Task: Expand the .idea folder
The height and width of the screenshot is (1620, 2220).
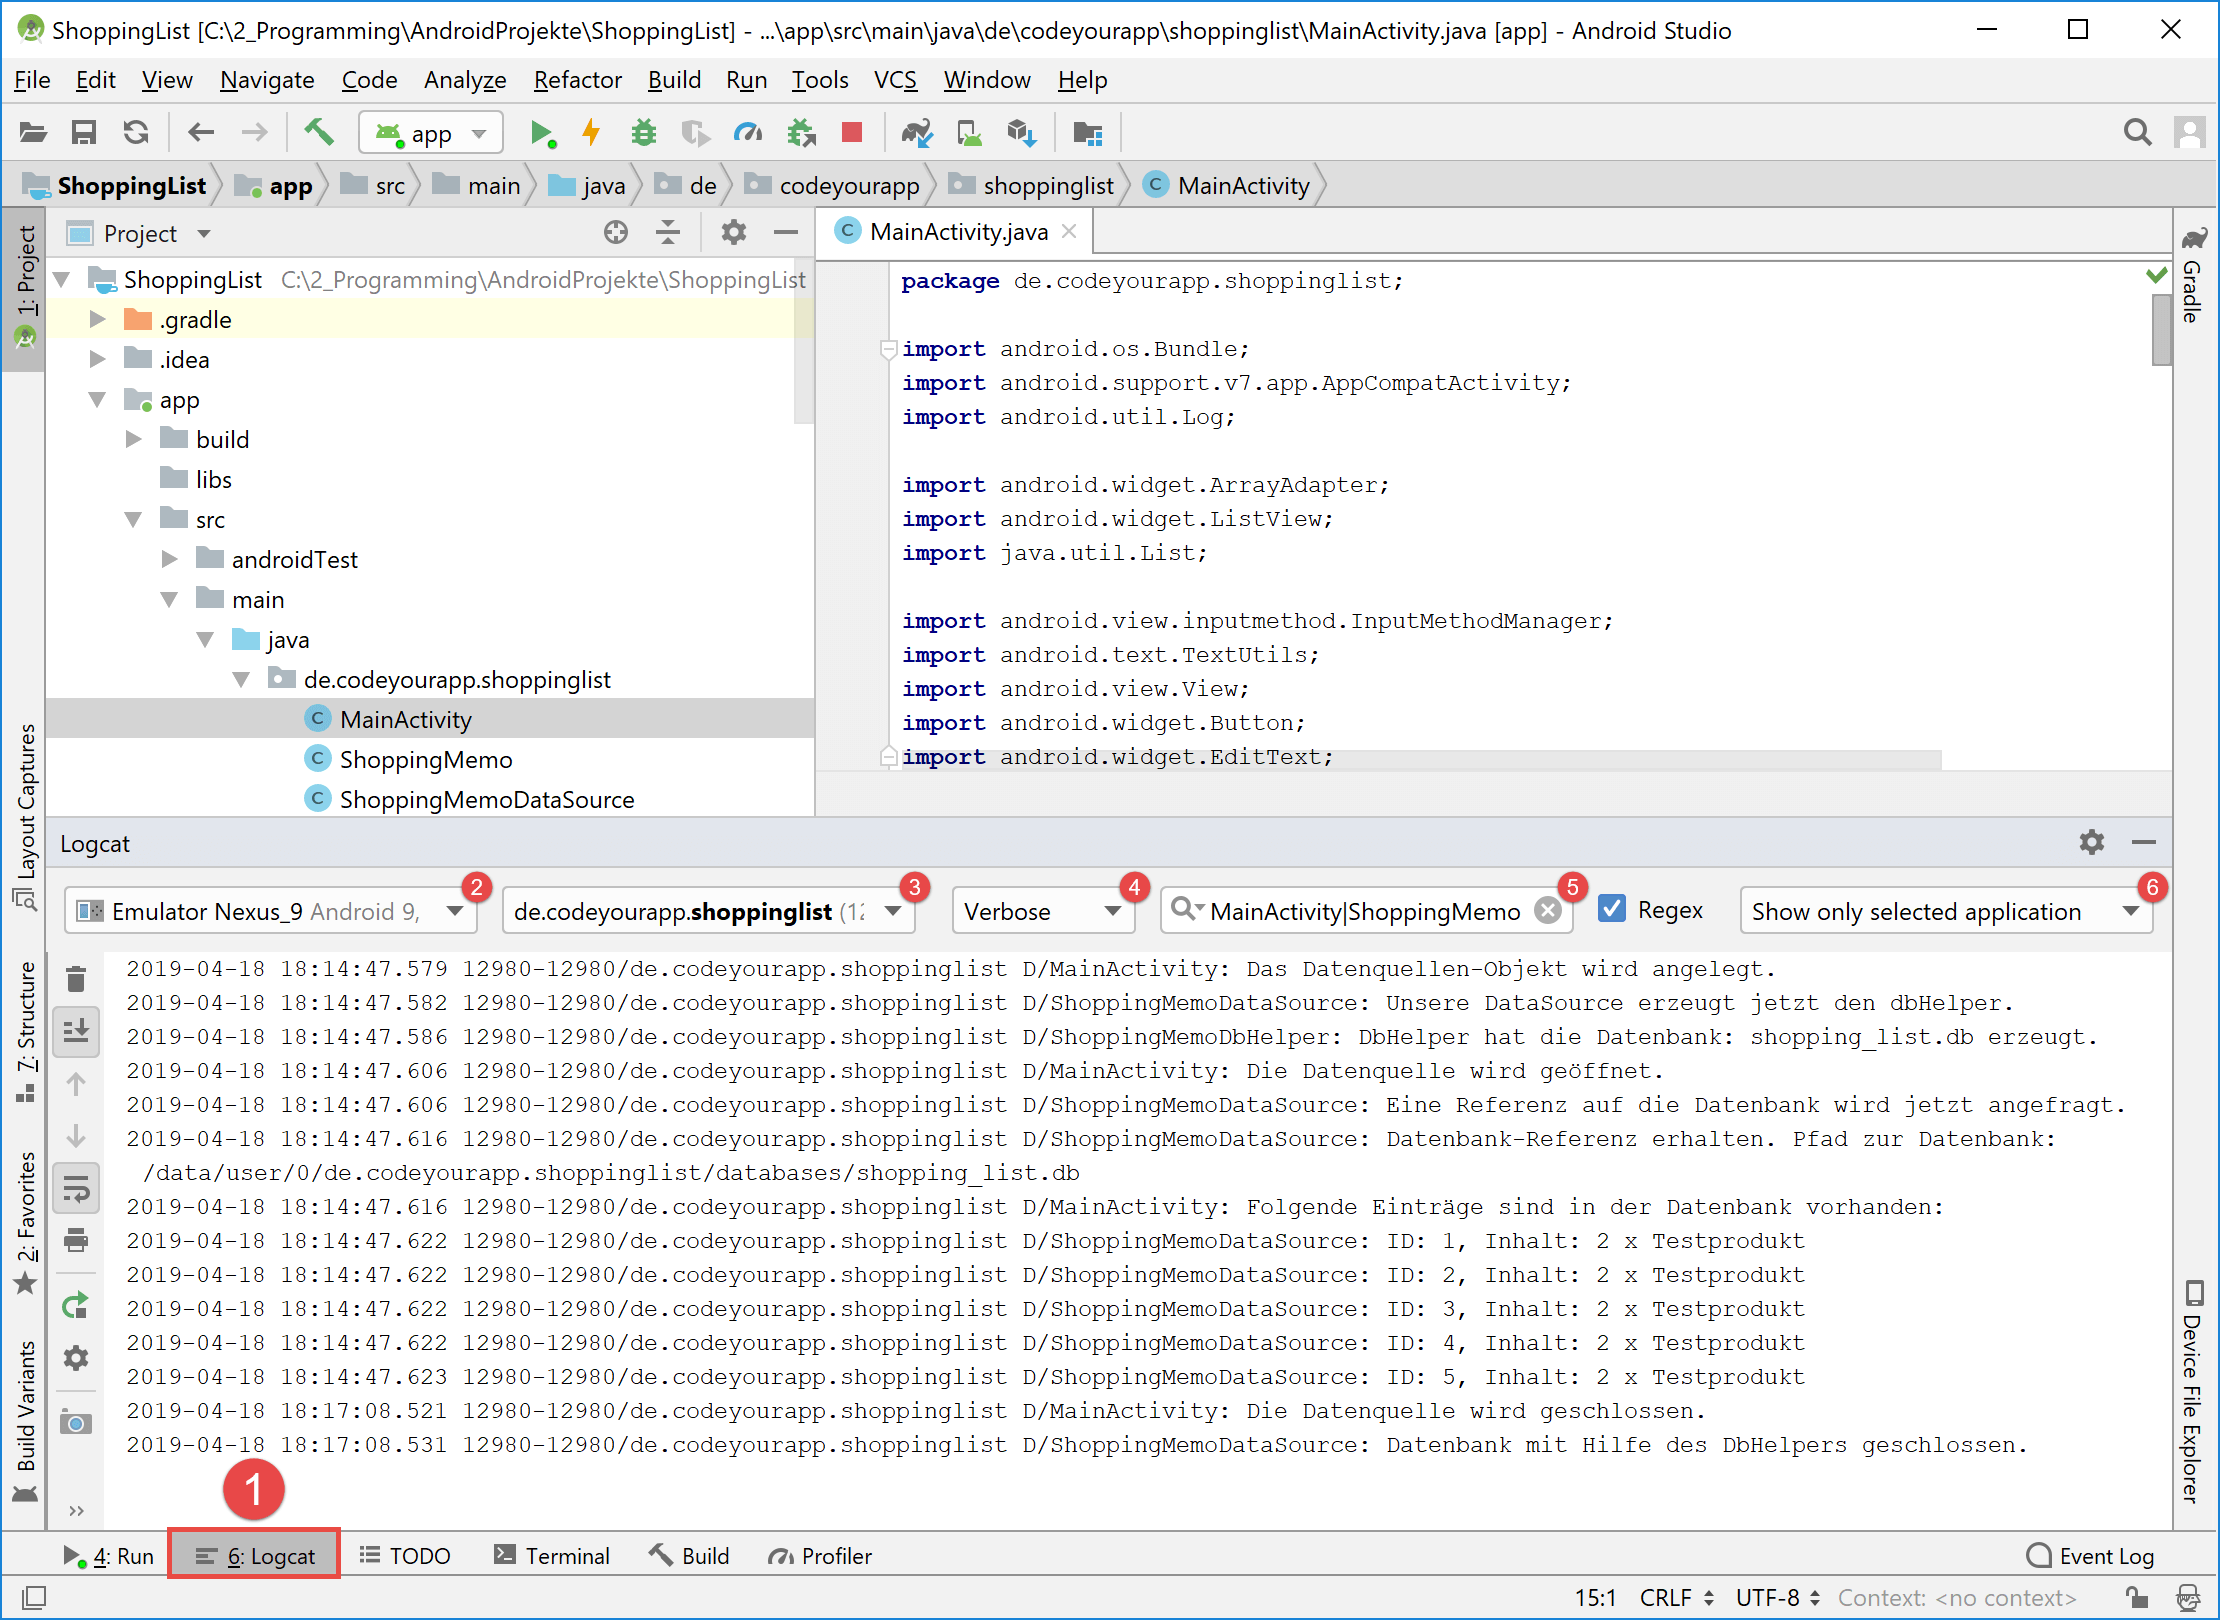Action: tap(97, 359)
